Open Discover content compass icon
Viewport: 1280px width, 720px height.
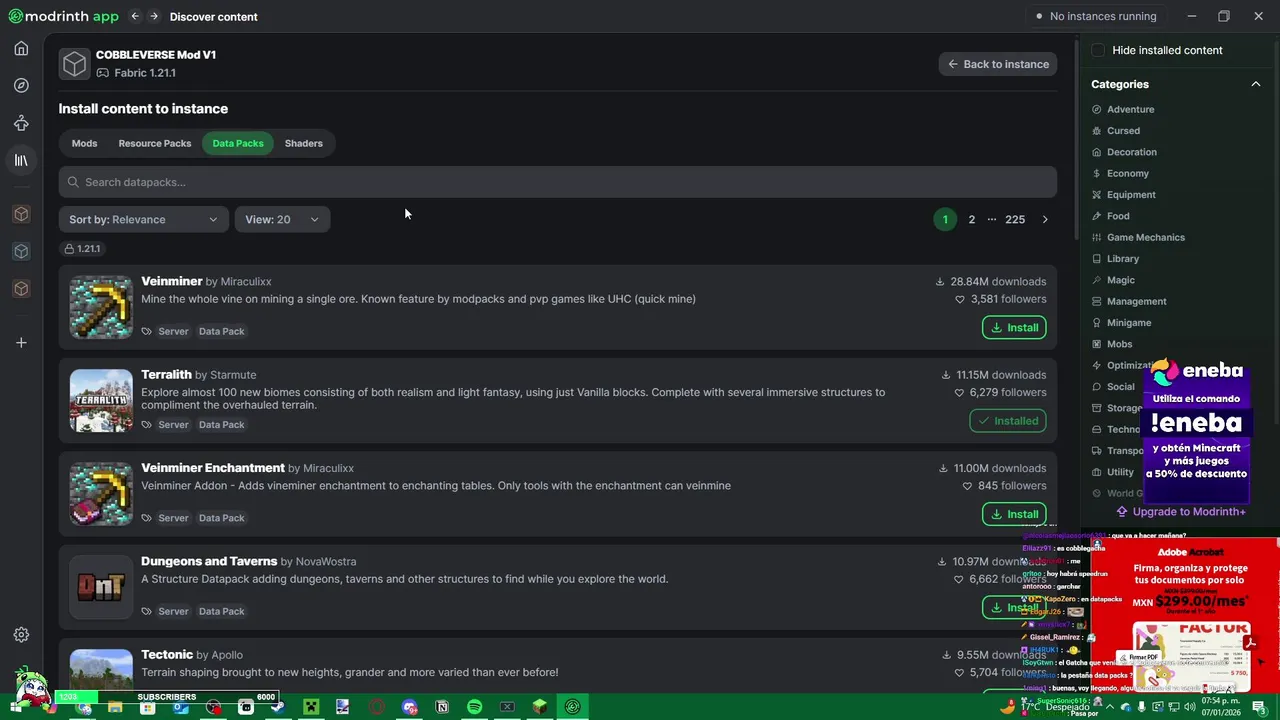coord(21,86)
